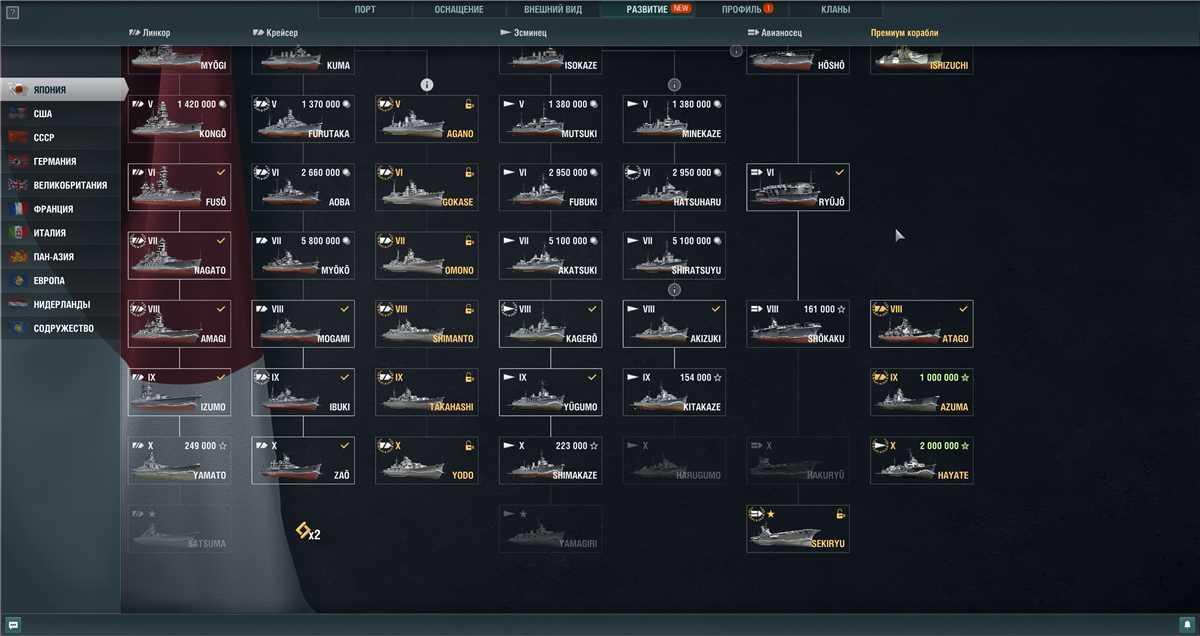Viewport: 1200px width, 636px height.
Task: Click lock icon on Agano card
Action: [x=468, y=104]
